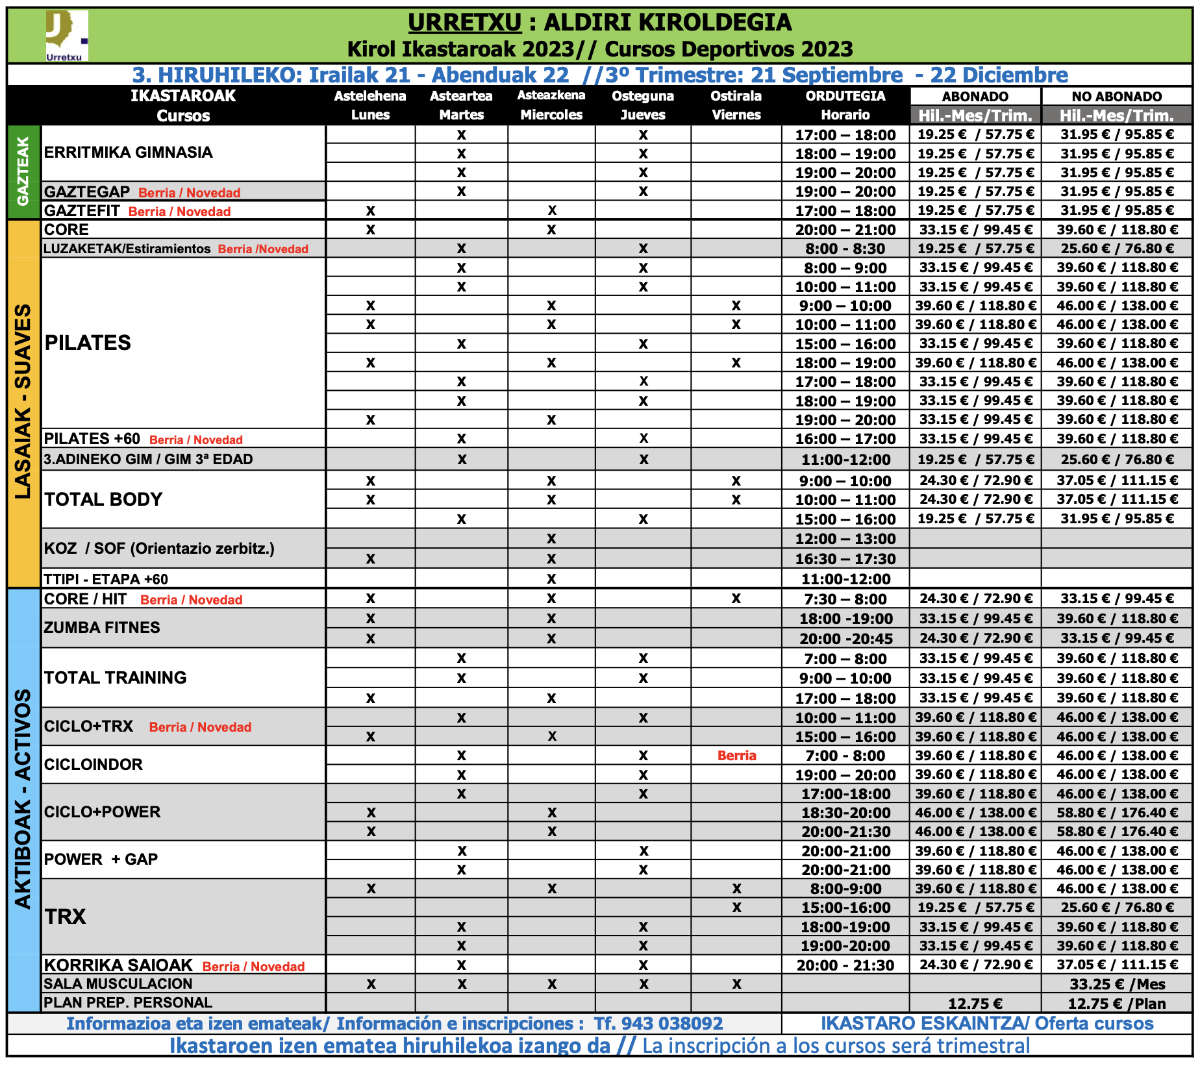This screenshot has height=1066, width=1200.
Task: Click the 'ORDUTEGIA Horario' column header
Action: point(845,105)
